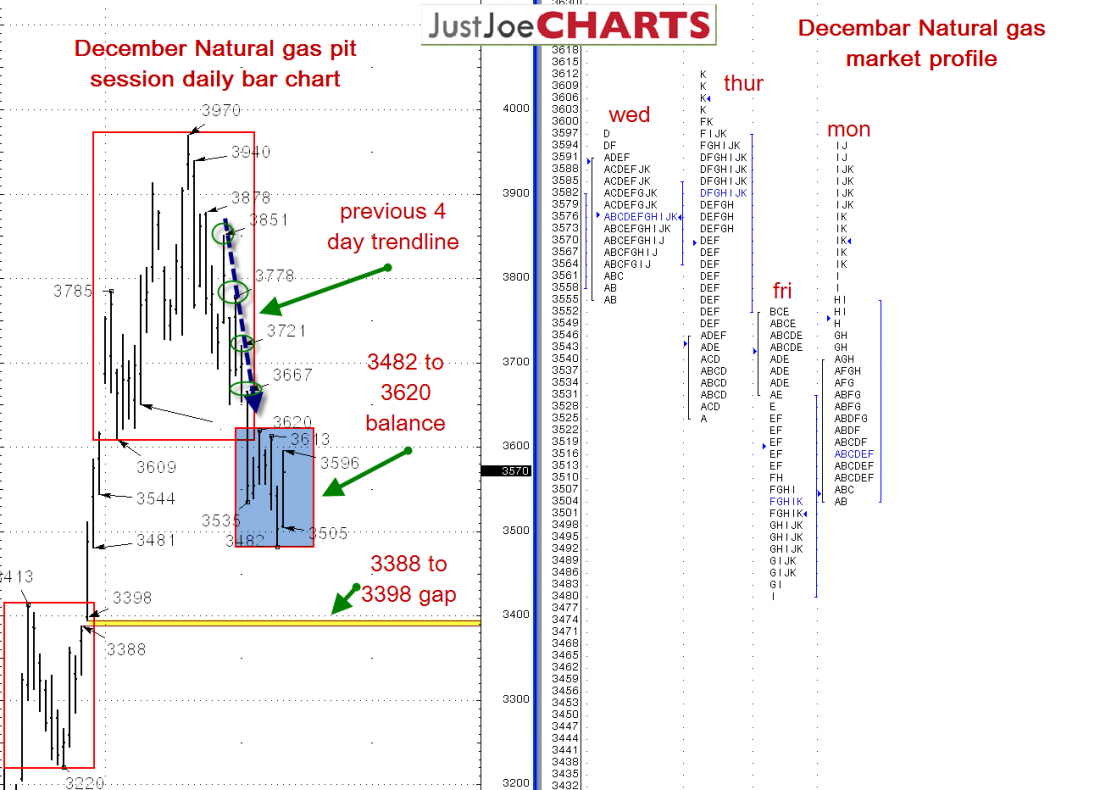The width and height of the screenshot is (1100, 790).
Task: Select the 'fri' market profile label
Action: click(782, 290)
